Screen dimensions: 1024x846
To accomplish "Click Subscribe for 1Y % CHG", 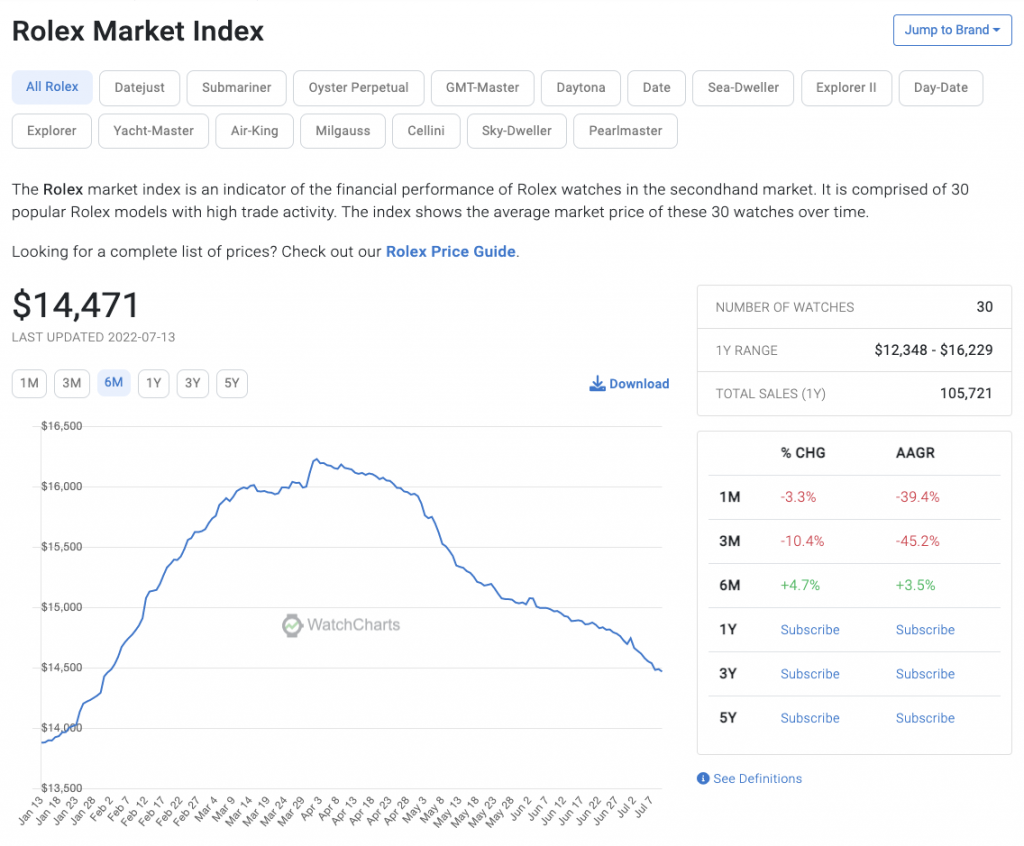I will click(x=810, y=630).
